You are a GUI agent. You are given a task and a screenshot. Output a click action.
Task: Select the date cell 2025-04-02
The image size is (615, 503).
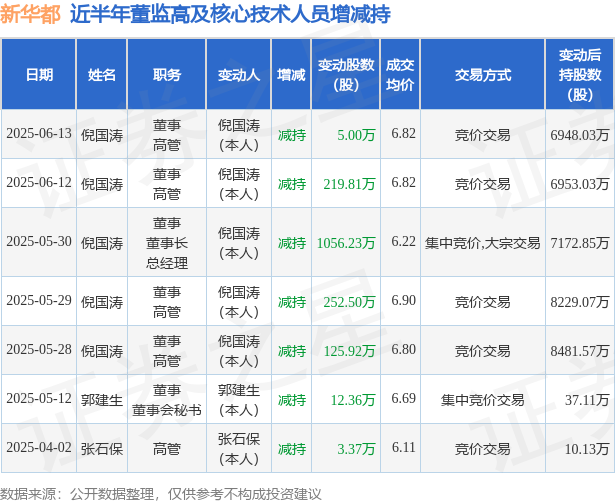tap(39, 448)
